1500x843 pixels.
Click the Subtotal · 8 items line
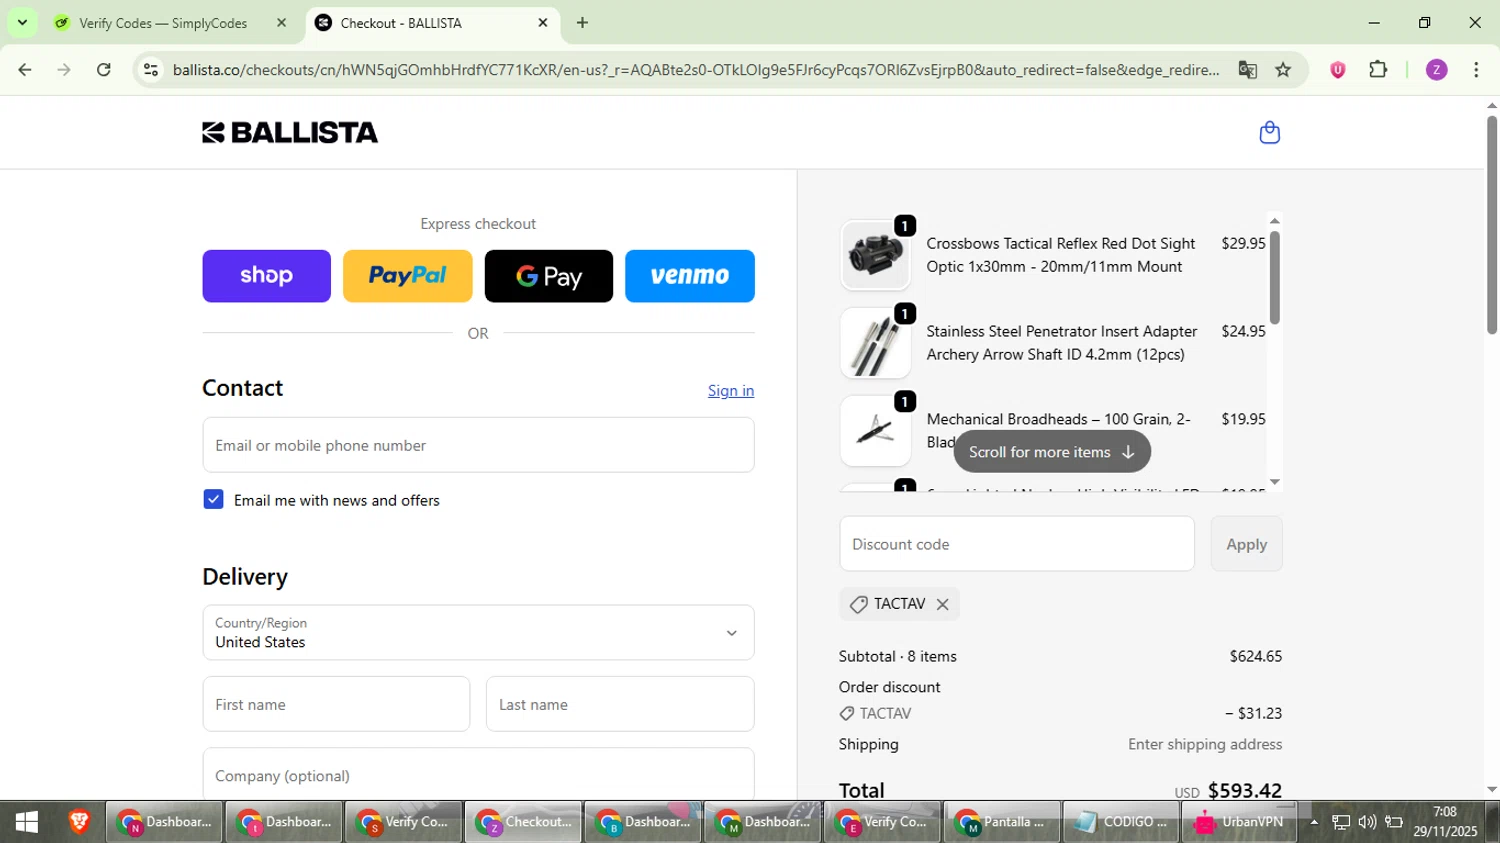[1060, 656]
